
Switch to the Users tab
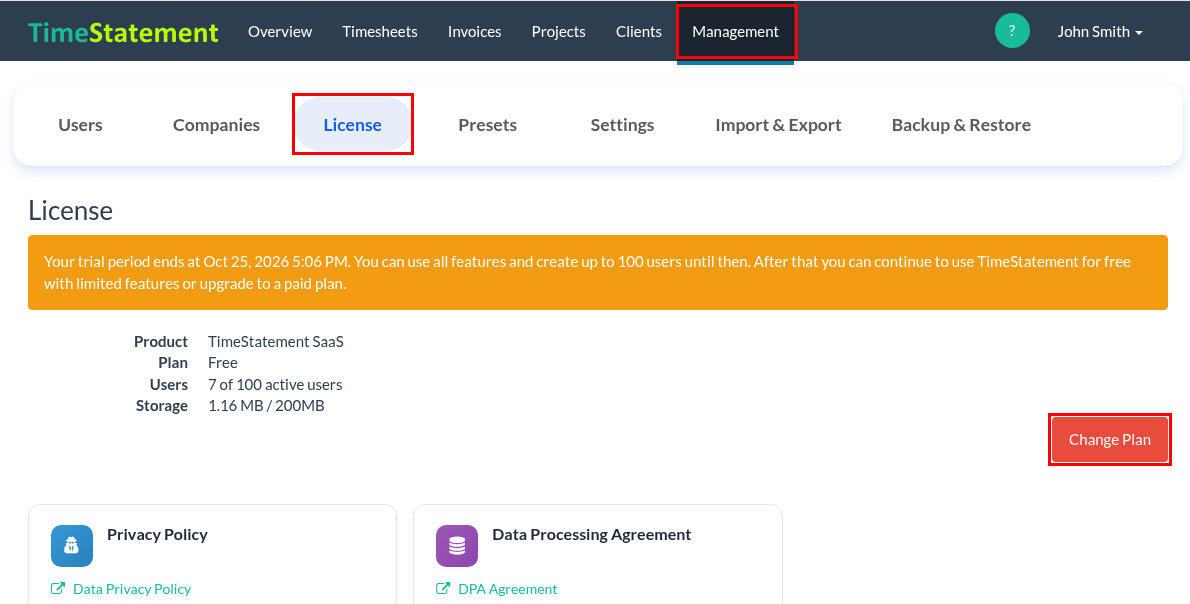[x=80, y=125]
